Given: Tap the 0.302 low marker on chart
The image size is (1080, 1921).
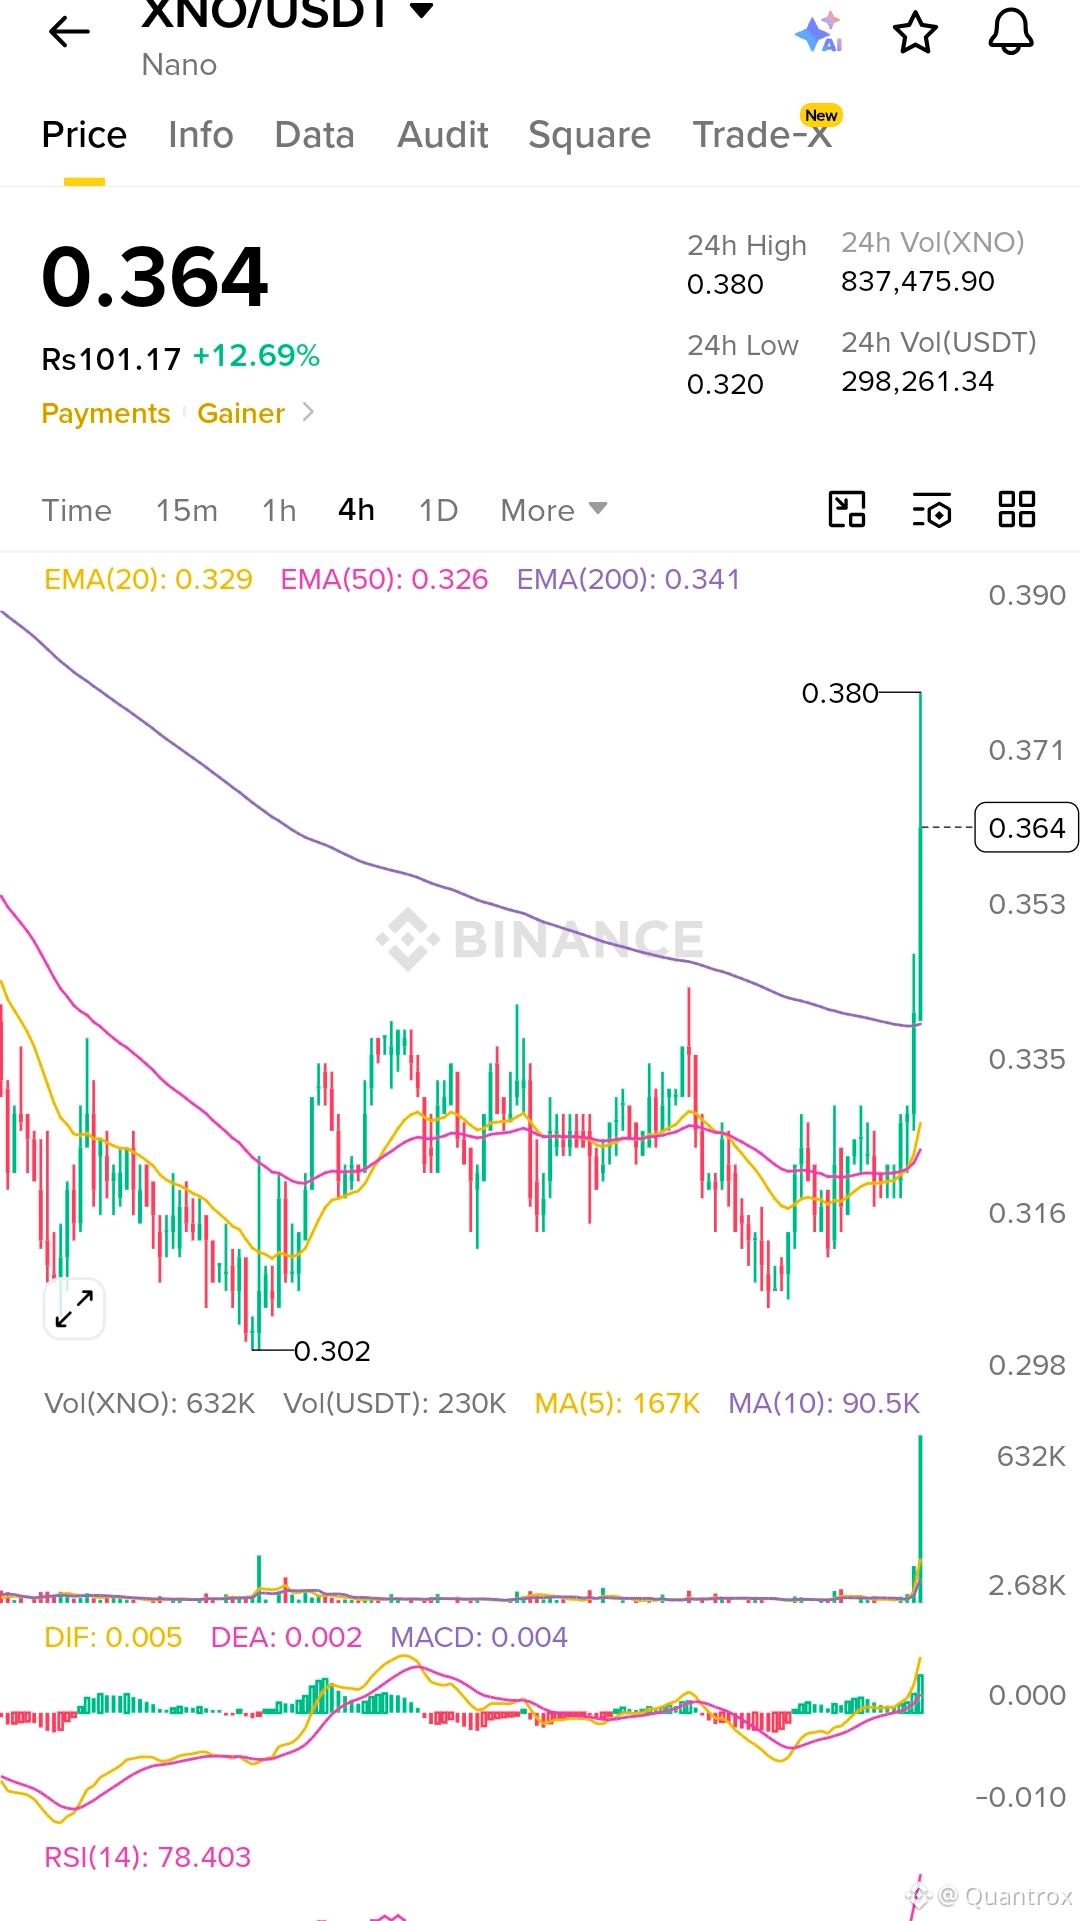Looking at the screenshot, I should tap(332, 1351).
